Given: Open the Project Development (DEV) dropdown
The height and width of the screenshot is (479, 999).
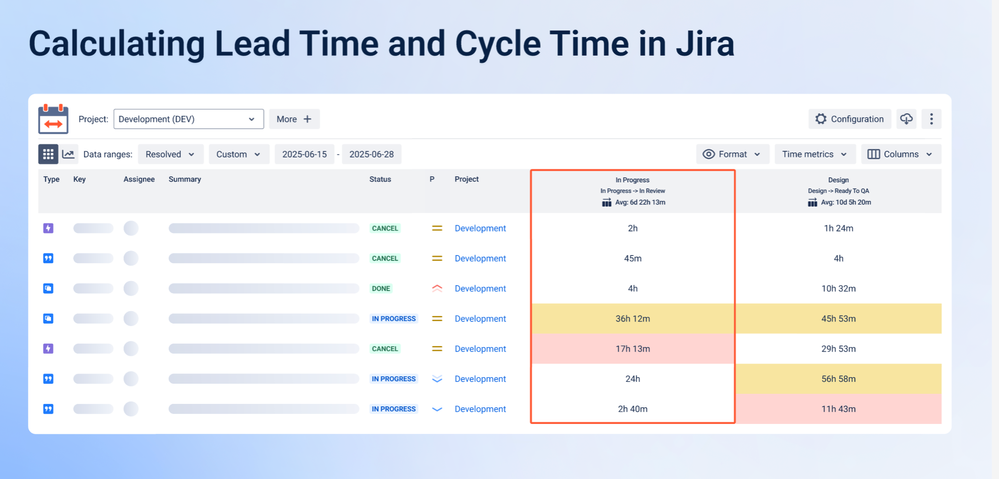Looking at the screenshot, I should 189,119.
